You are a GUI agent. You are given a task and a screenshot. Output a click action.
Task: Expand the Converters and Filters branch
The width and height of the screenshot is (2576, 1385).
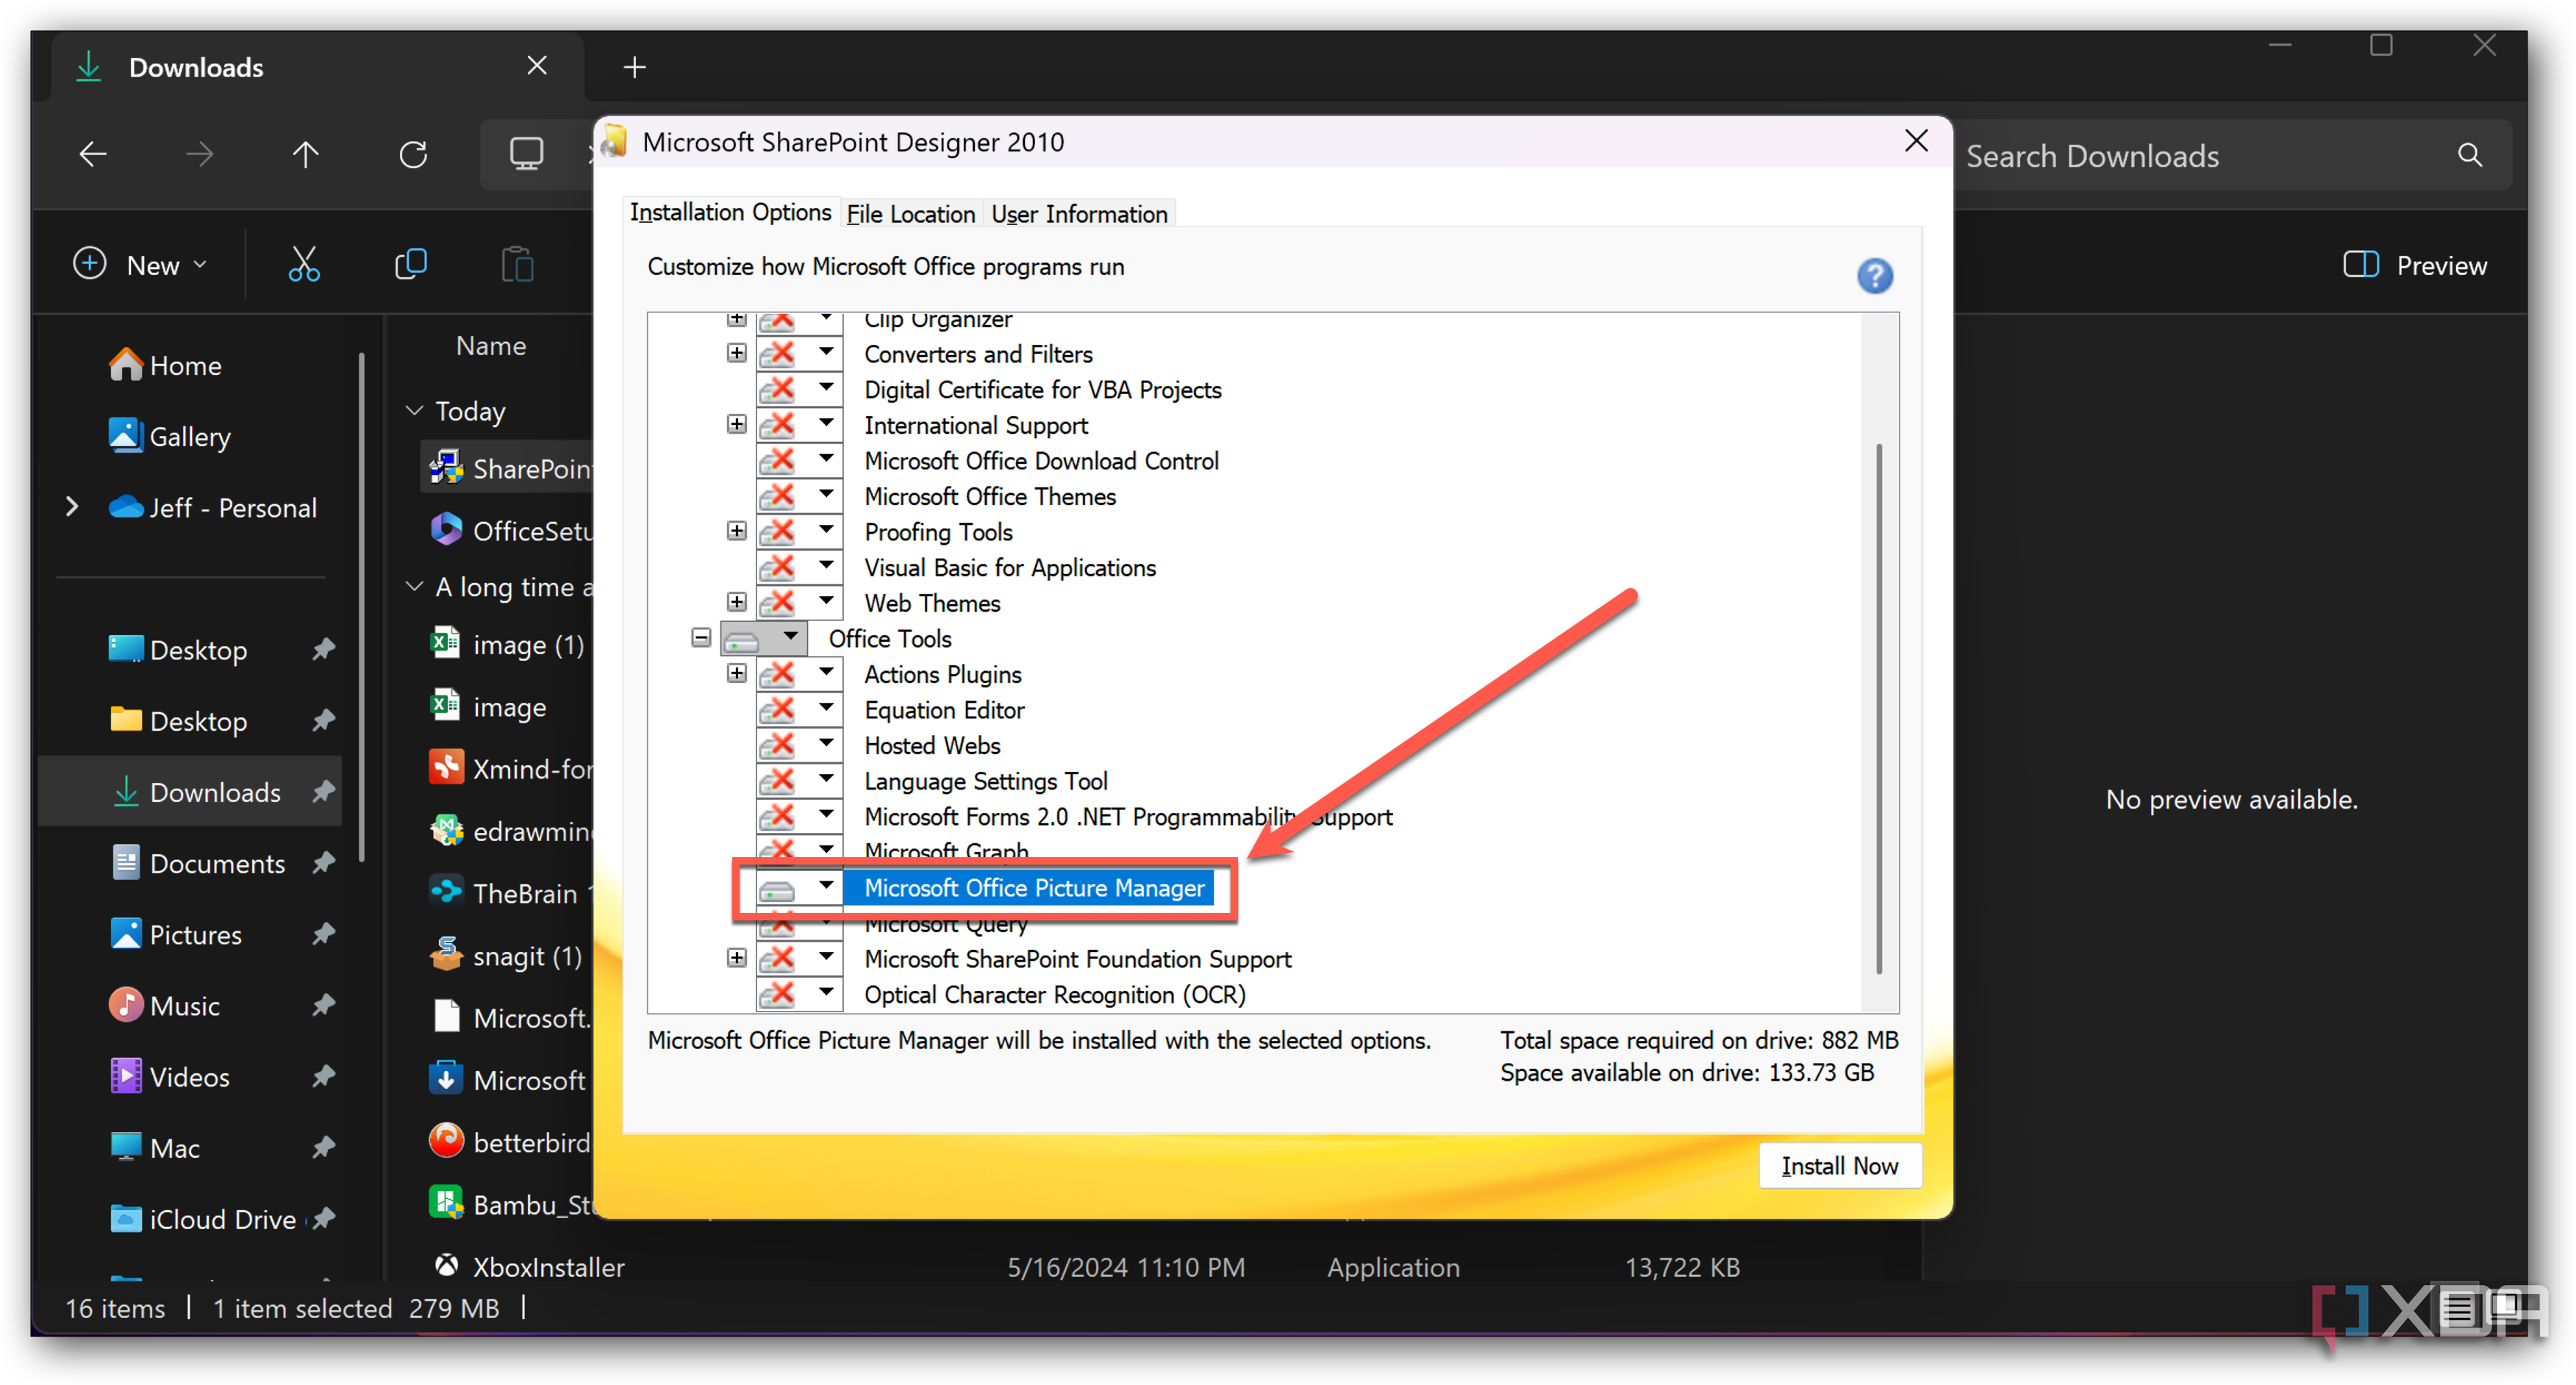tap(737, 352)
